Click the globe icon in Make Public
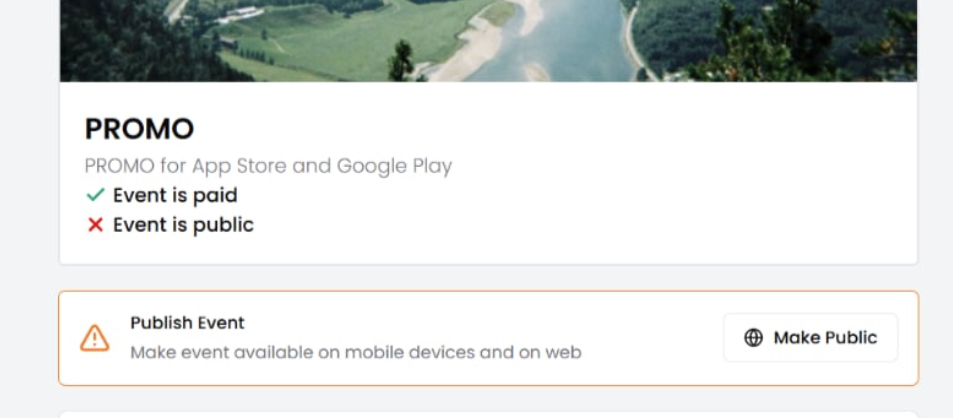953x418 pixels. click(754, 338)
